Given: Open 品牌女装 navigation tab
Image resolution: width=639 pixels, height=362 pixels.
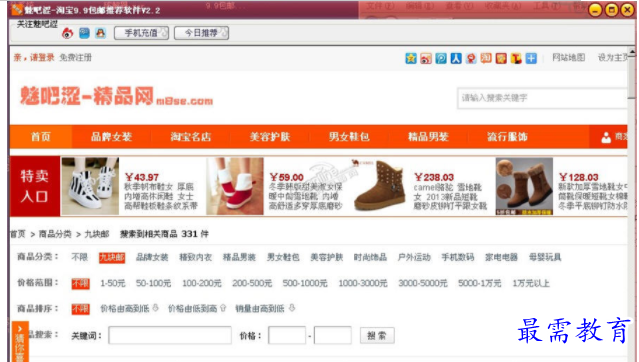Looking at the screenshot, I should click(111, 137).
